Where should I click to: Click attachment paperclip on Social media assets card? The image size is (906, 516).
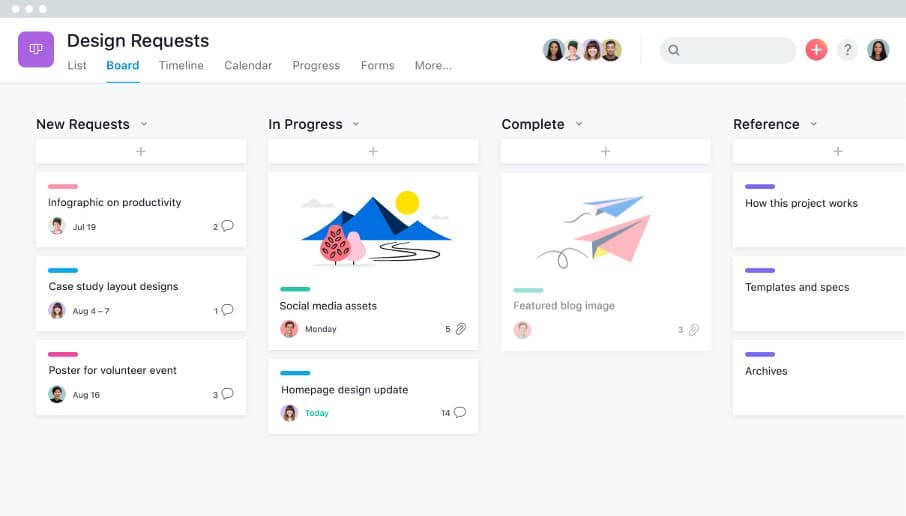(460, 329)
